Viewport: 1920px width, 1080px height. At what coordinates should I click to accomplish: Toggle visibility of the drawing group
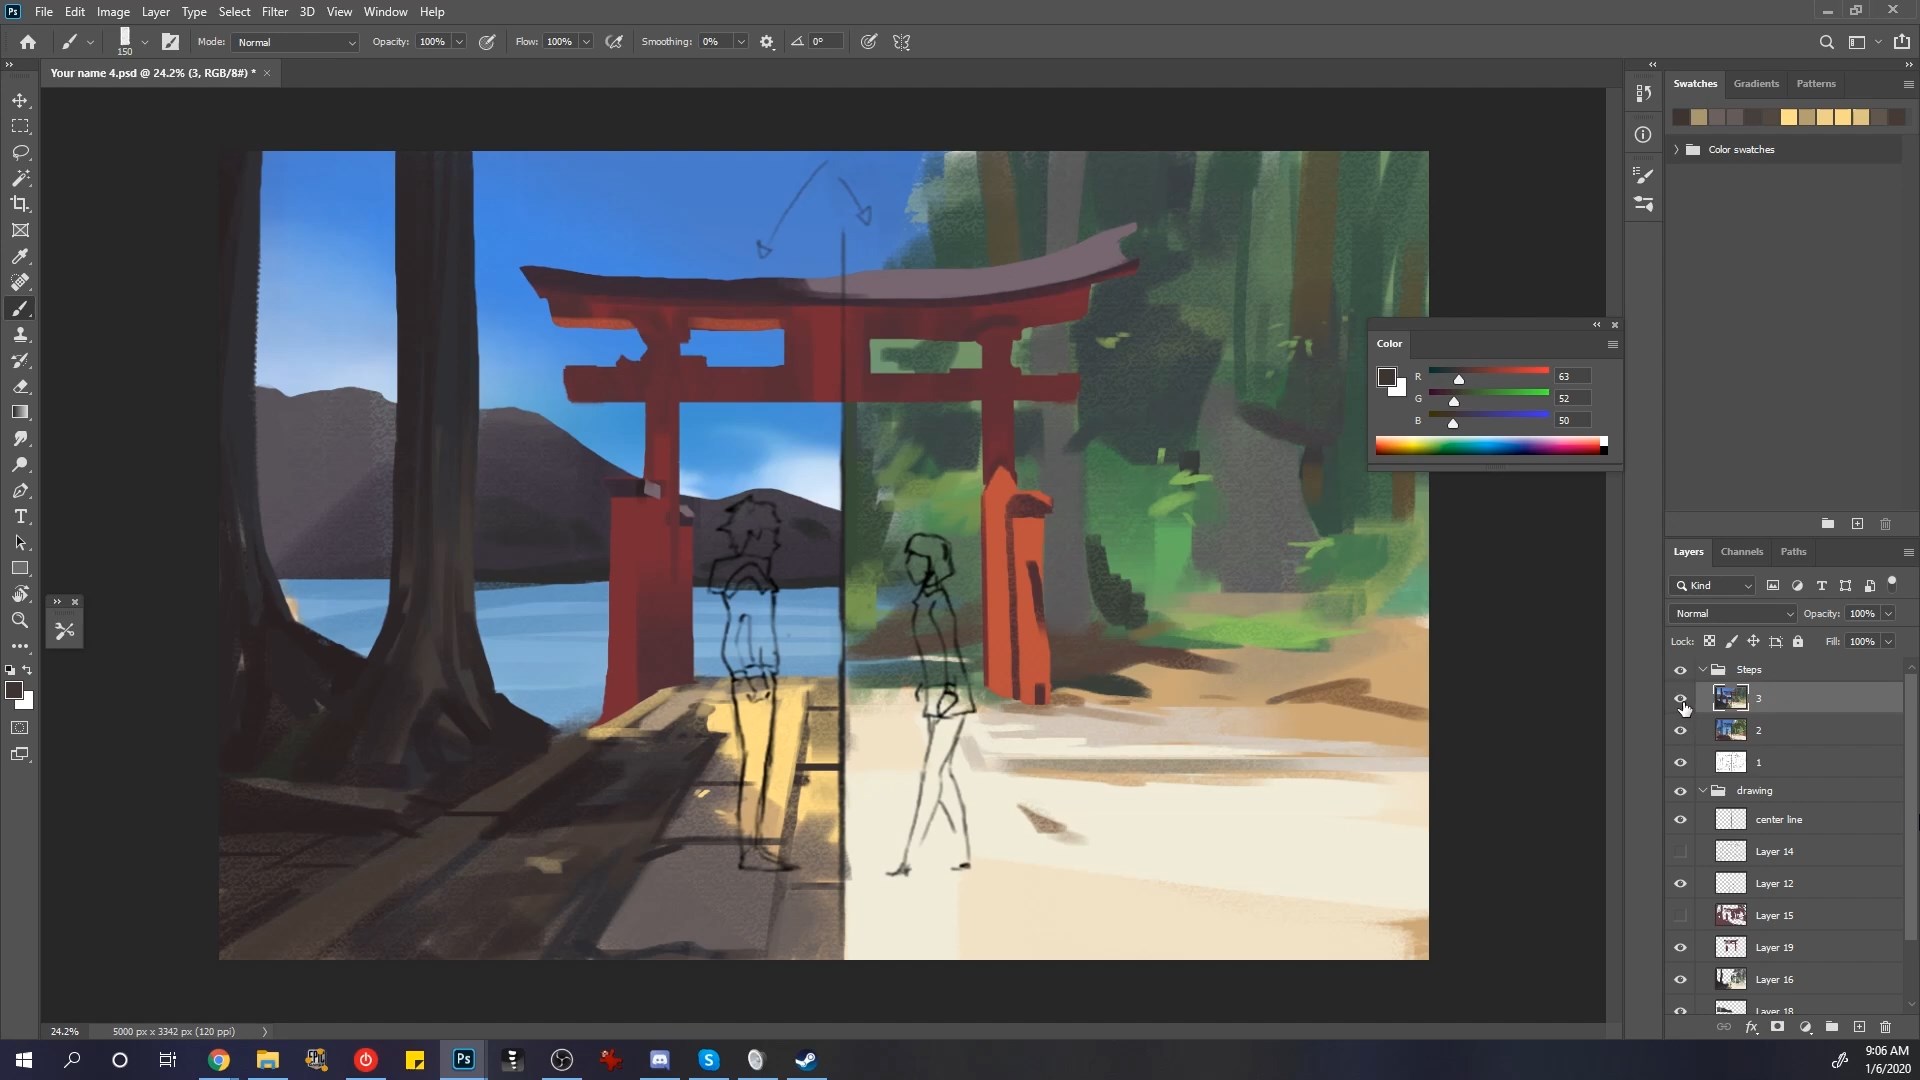click(x=1680, y=791)
